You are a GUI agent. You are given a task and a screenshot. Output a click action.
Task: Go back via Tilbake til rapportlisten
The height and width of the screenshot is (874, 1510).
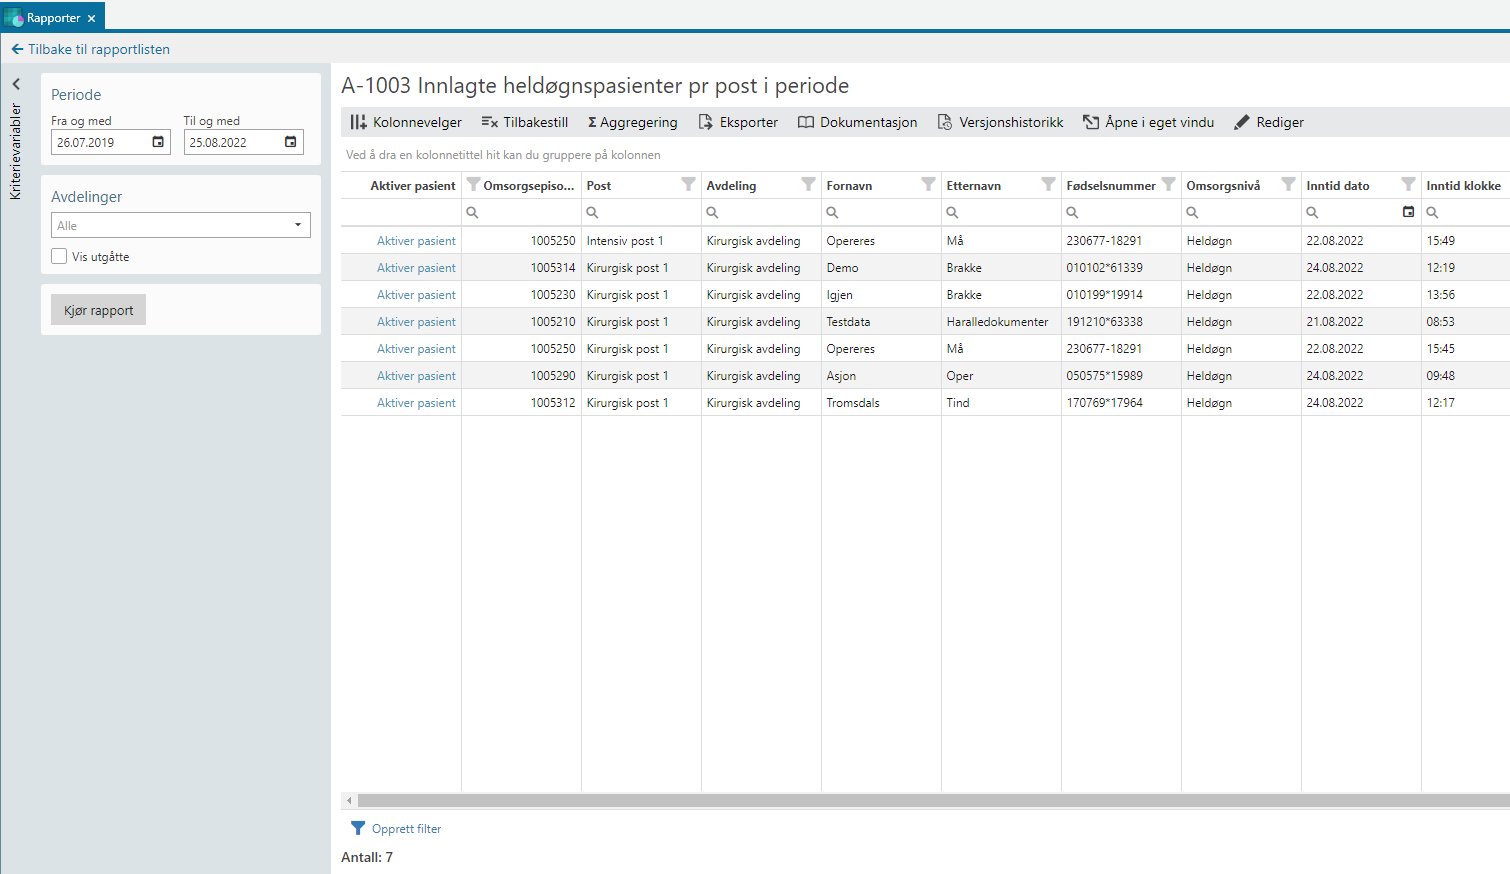(x=90, y=49)
